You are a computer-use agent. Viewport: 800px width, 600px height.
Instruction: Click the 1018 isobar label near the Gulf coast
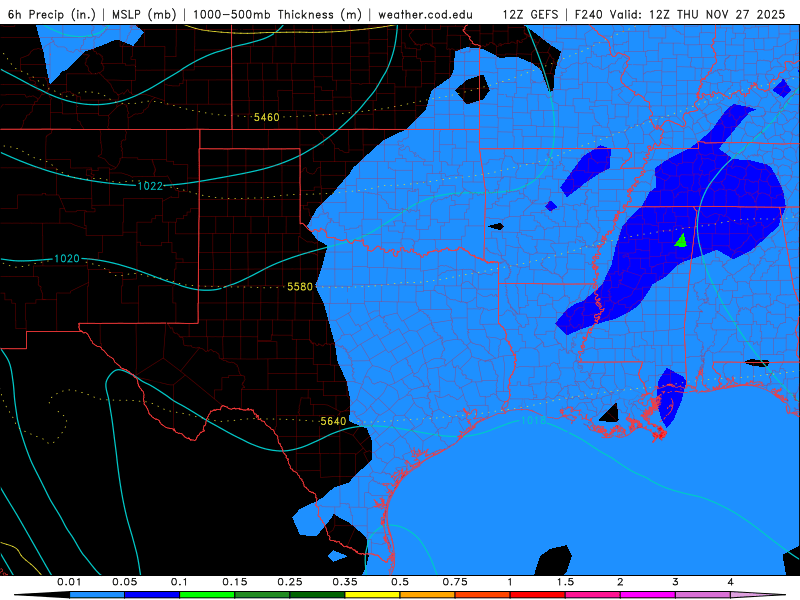(x=533, y=420)
